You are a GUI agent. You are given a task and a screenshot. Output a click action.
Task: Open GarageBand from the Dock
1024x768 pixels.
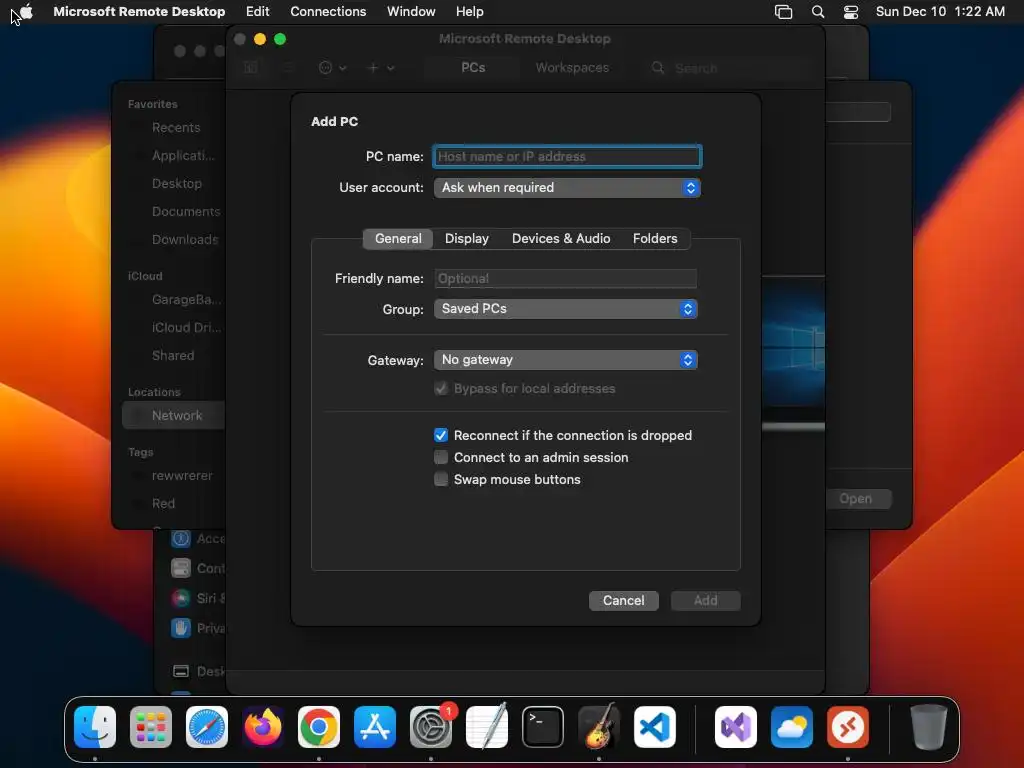[599, 727]
